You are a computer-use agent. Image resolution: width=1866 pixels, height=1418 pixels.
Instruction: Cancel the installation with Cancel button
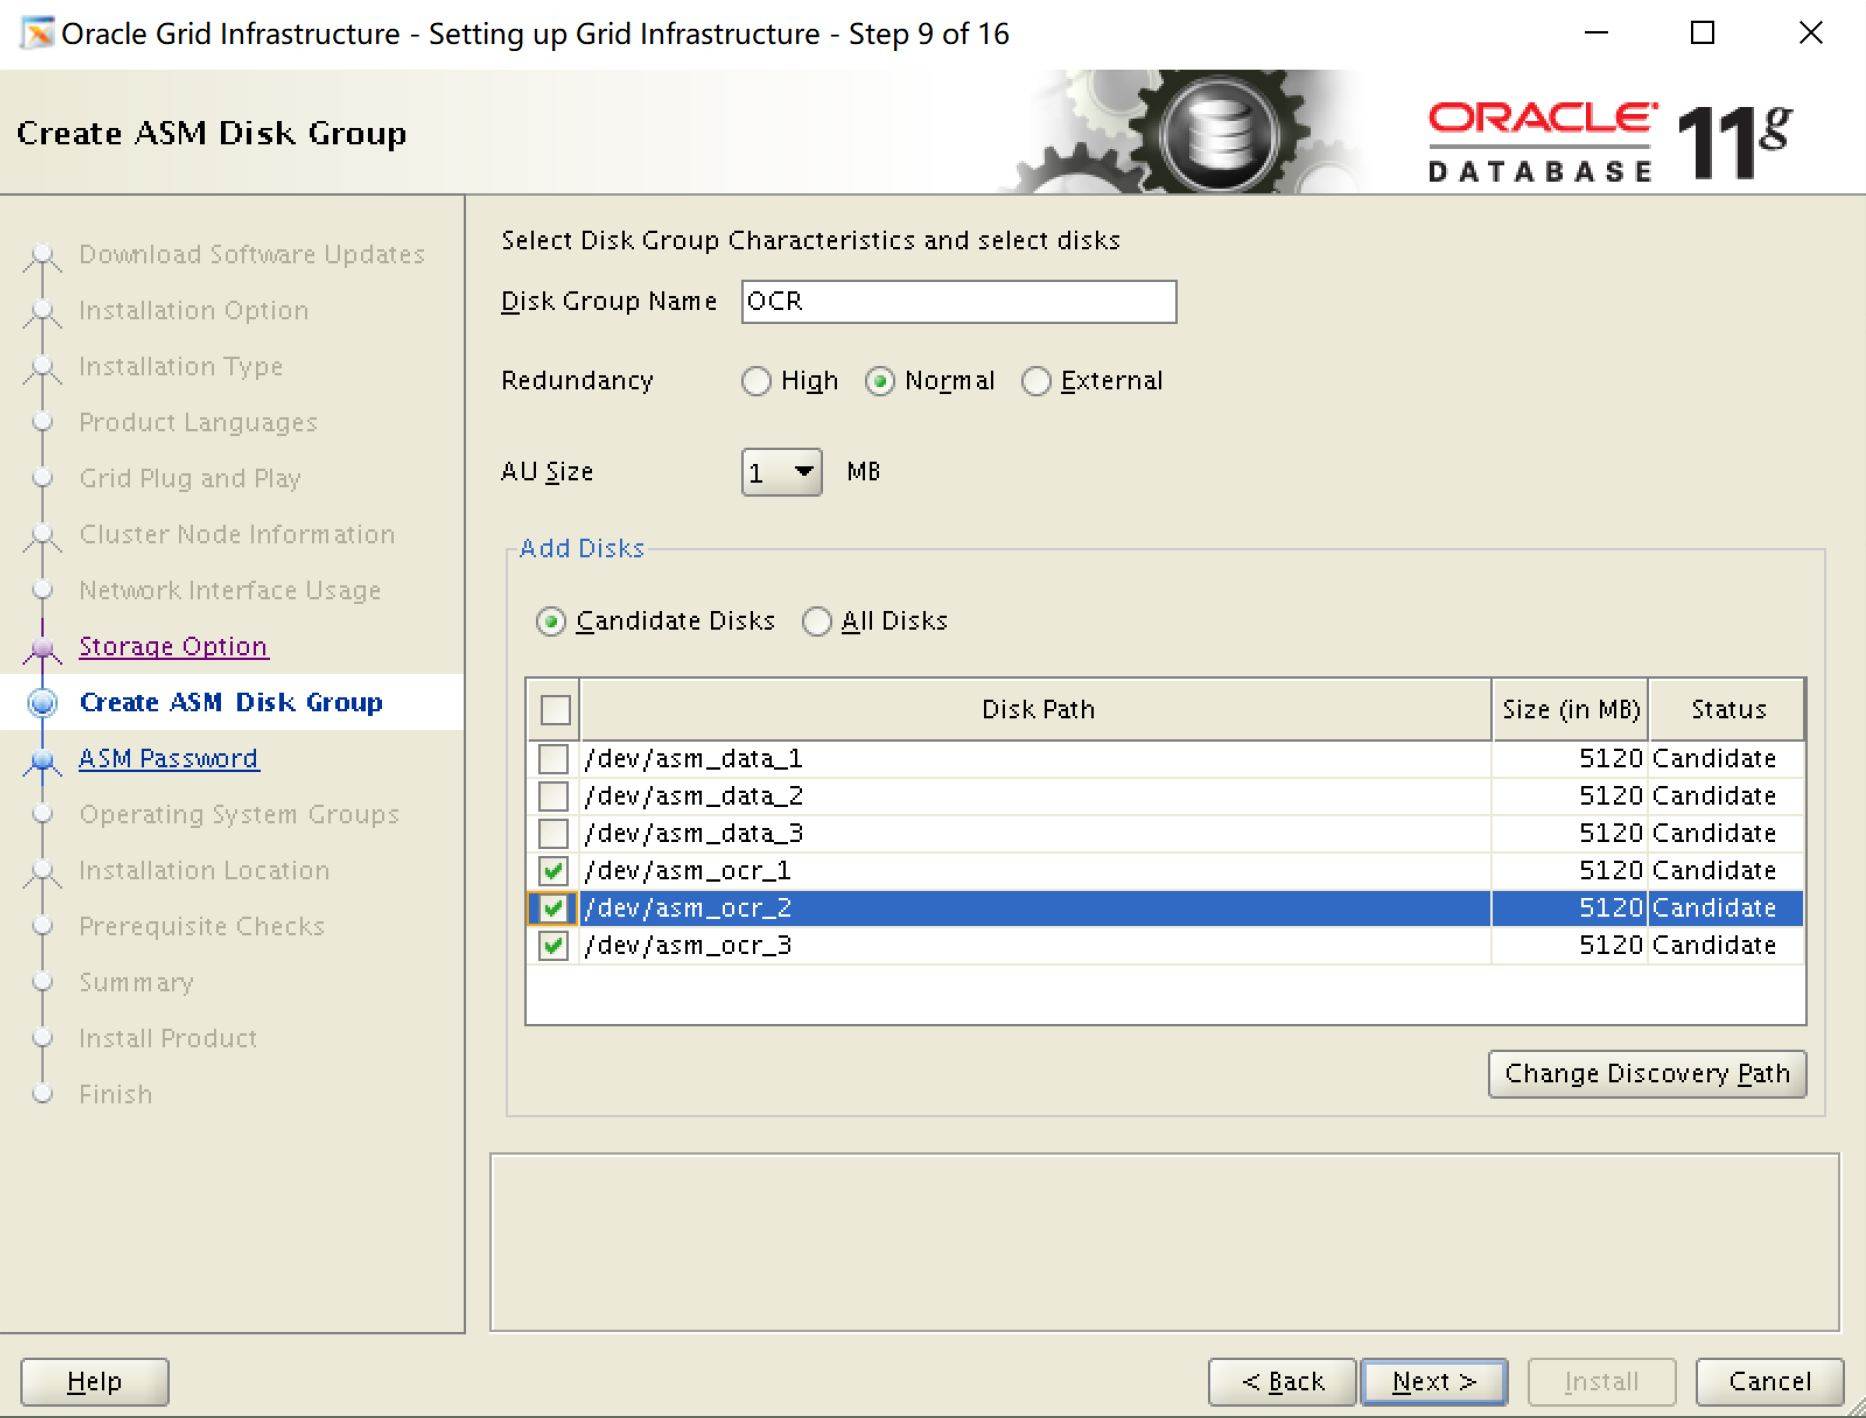coord(1769,1381)
